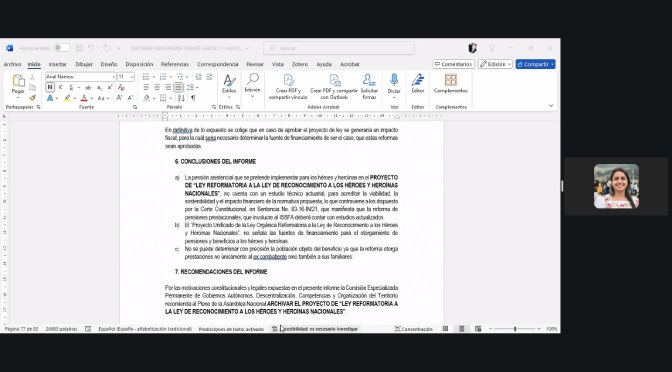Open the Estilos gallery
The height and width of the screenshot is (372, 672).
point(229,87)
